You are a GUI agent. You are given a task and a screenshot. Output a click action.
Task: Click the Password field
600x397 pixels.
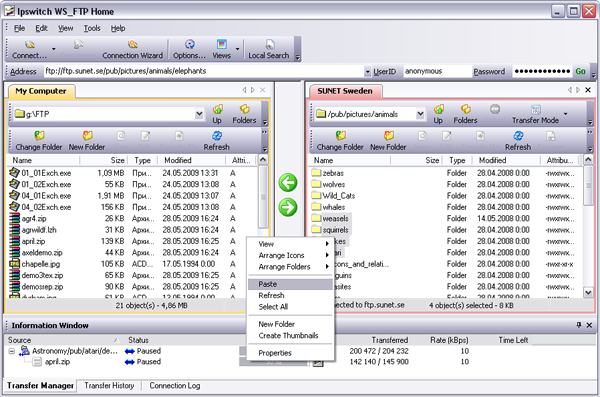[541, 71]
